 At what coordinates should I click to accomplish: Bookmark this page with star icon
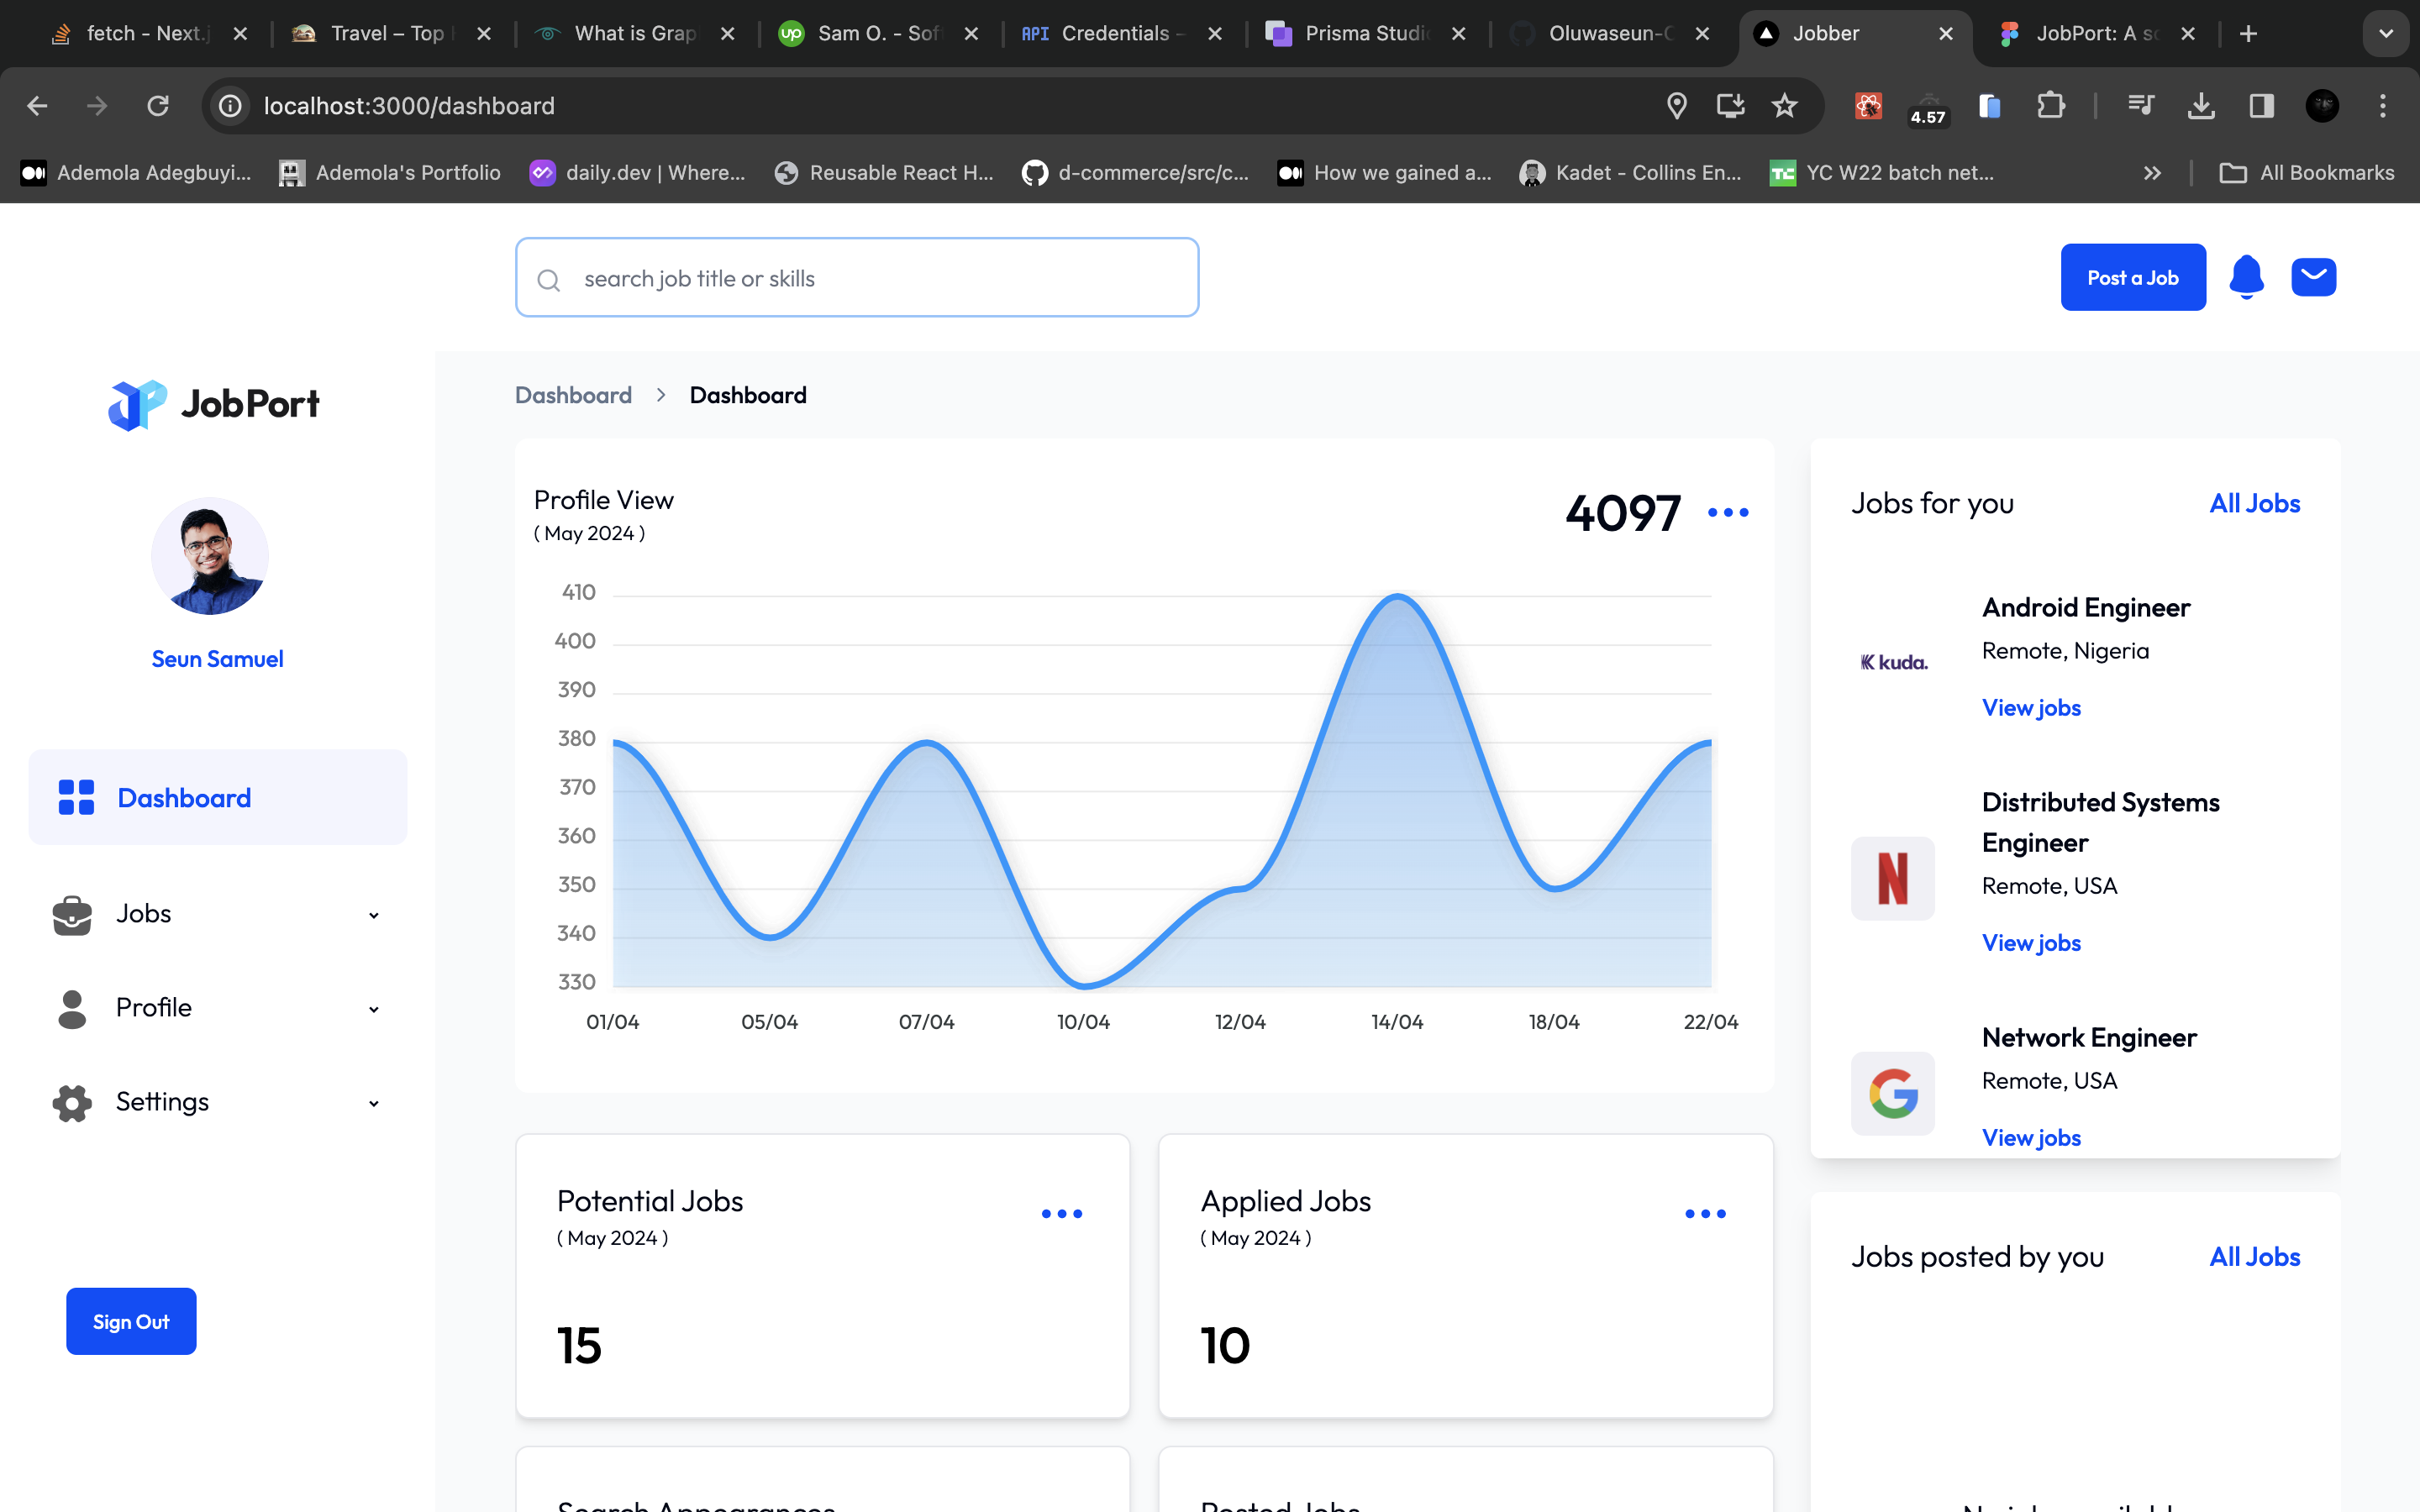pos(1784,106)
